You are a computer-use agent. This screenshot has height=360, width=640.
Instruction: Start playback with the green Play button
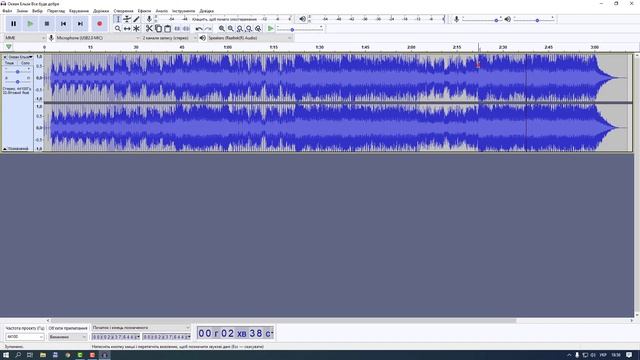[x=30, y=24]
